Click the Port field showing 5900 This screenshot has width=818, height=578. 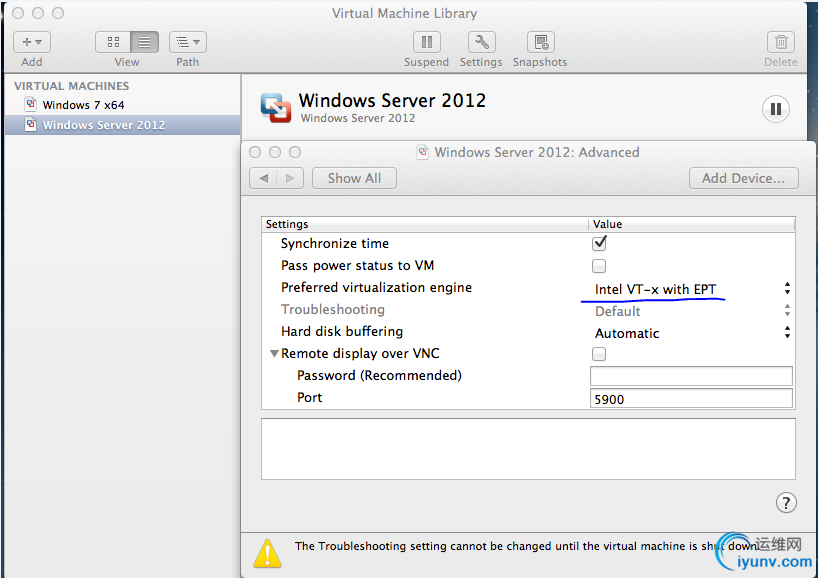pos(691,399)
